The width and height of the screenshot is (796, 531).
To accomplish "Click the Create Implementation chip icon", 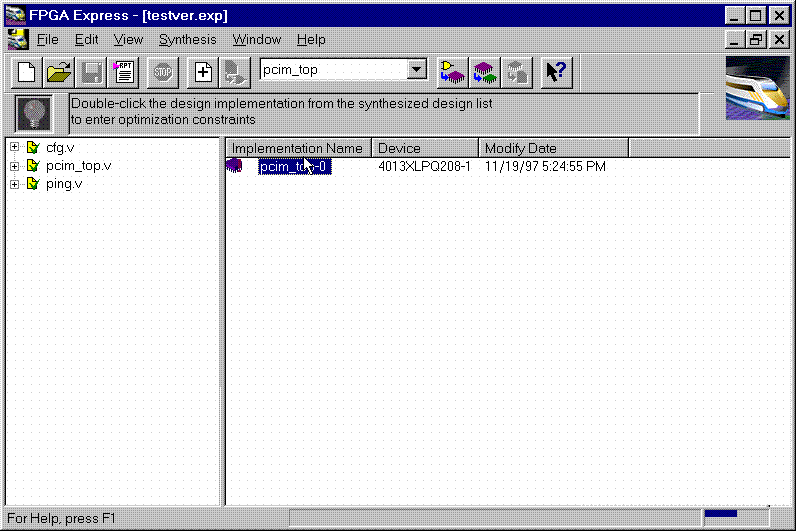I will tap(452, 73).
